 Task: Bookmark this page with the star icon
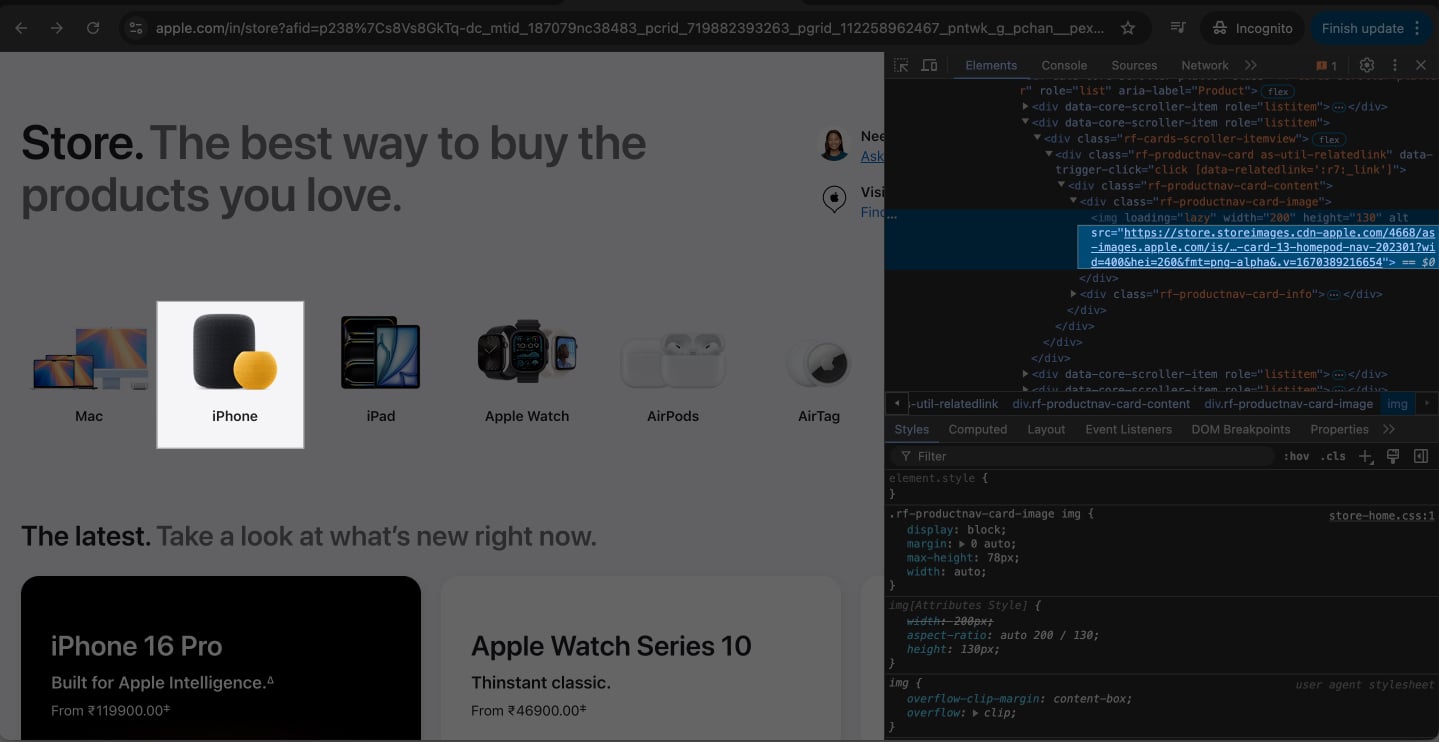click(1128, 28)
